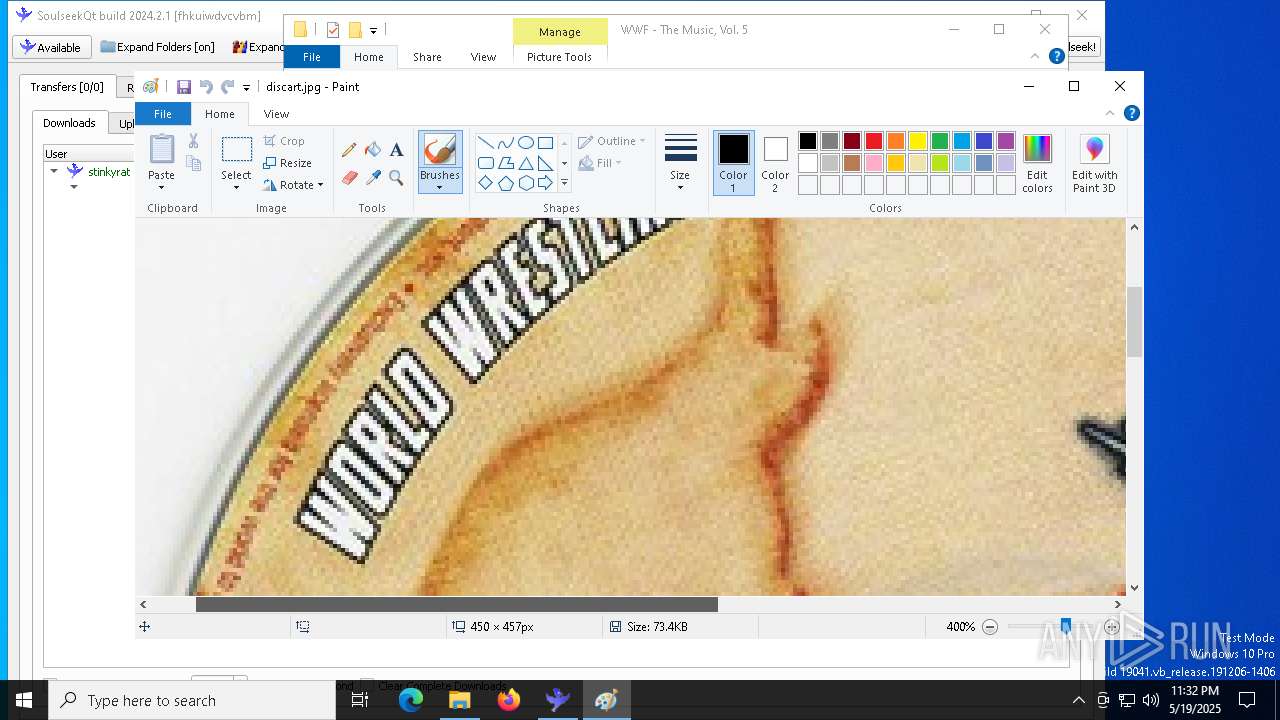Click the zoom out minus button
The width and height of the screenshot is (1280, 720).
pos(990,627)
